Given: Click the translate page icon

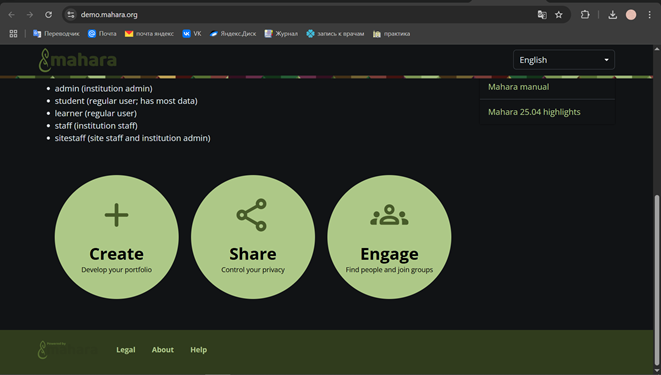Looking at the screenshot, I should click(542, 15).
